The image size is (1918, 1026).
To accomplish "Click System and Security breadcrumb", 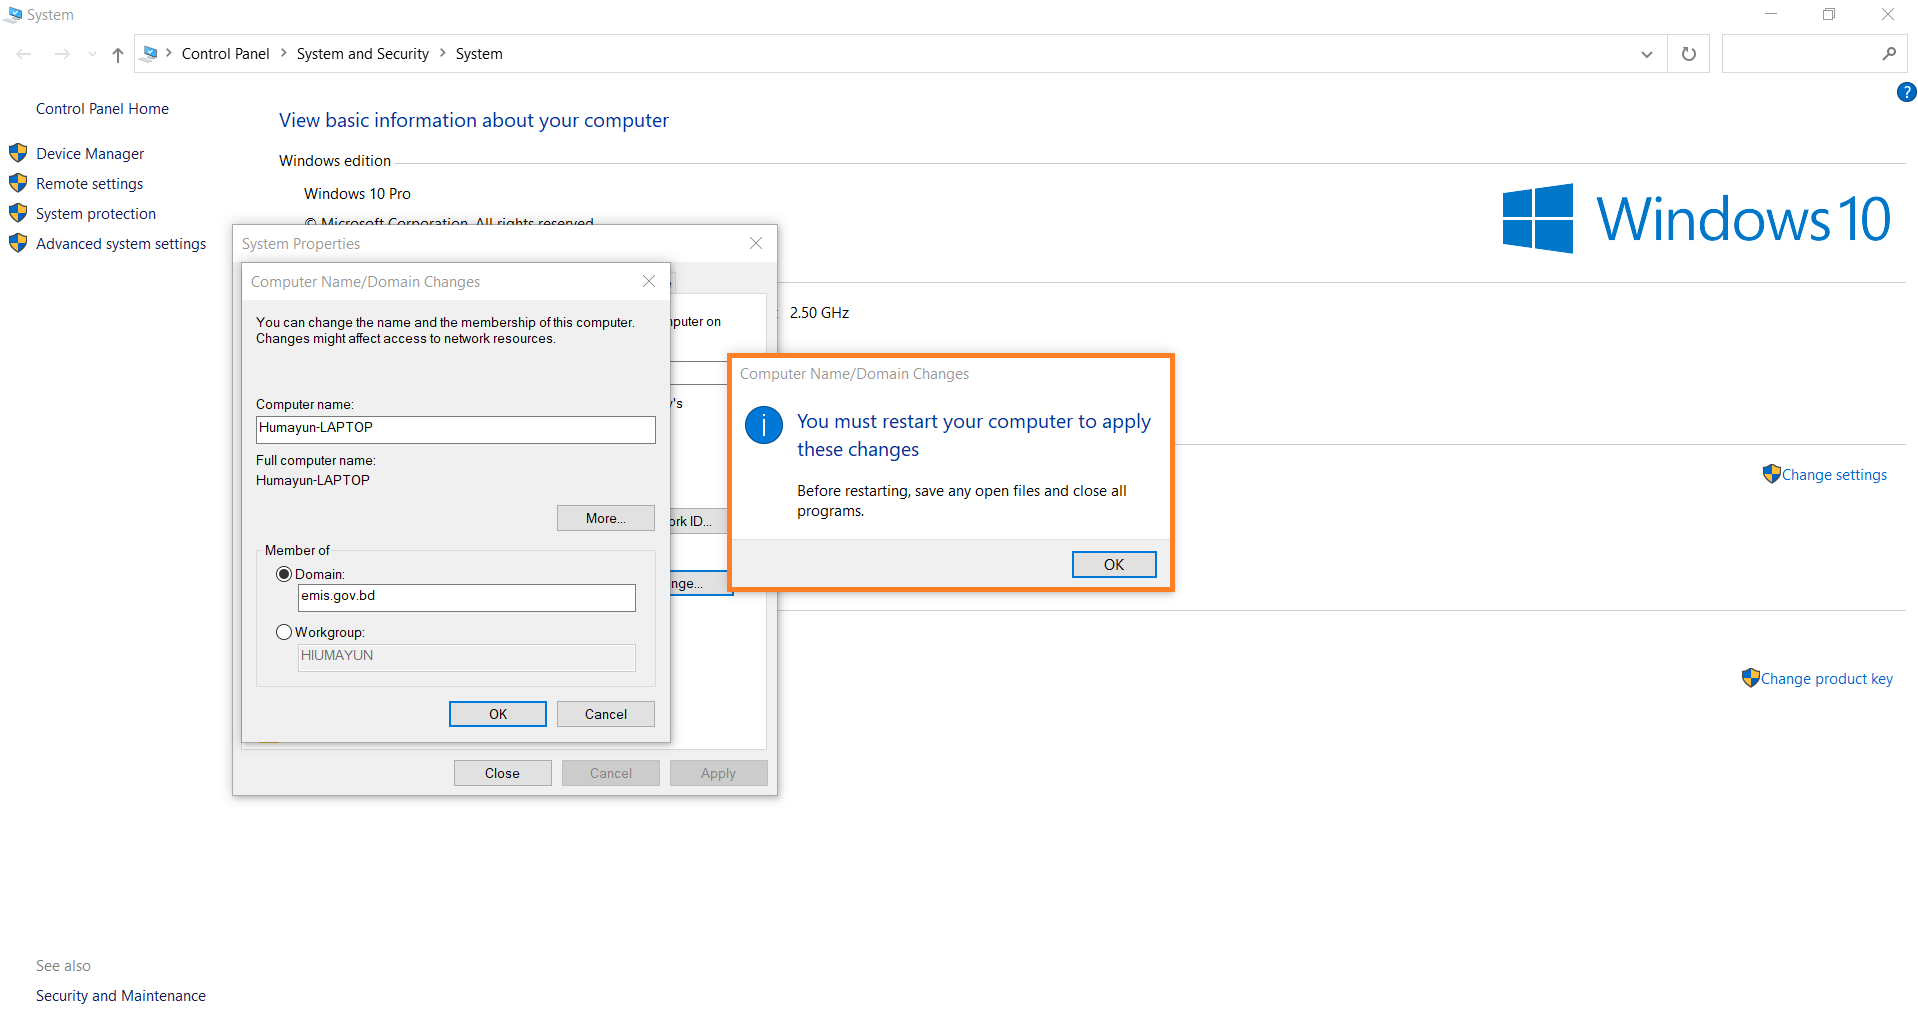I will [362, 54].
